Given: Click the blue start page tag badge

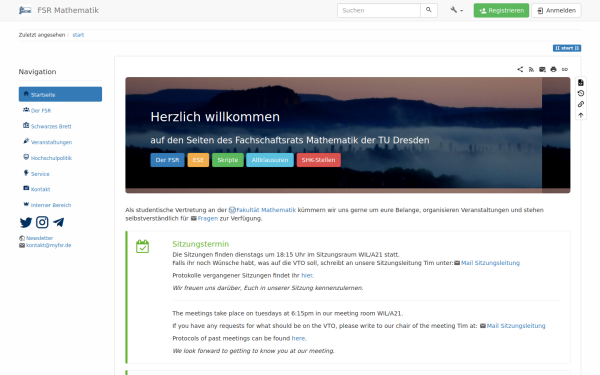Looking at the screenshot, I should pos(567,48).
